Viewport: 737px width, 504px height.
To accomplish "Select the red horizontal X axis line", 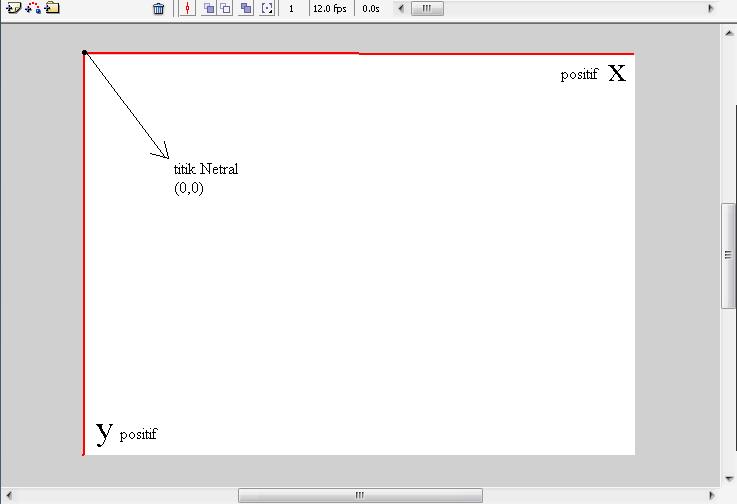I will tap(360, 54).
